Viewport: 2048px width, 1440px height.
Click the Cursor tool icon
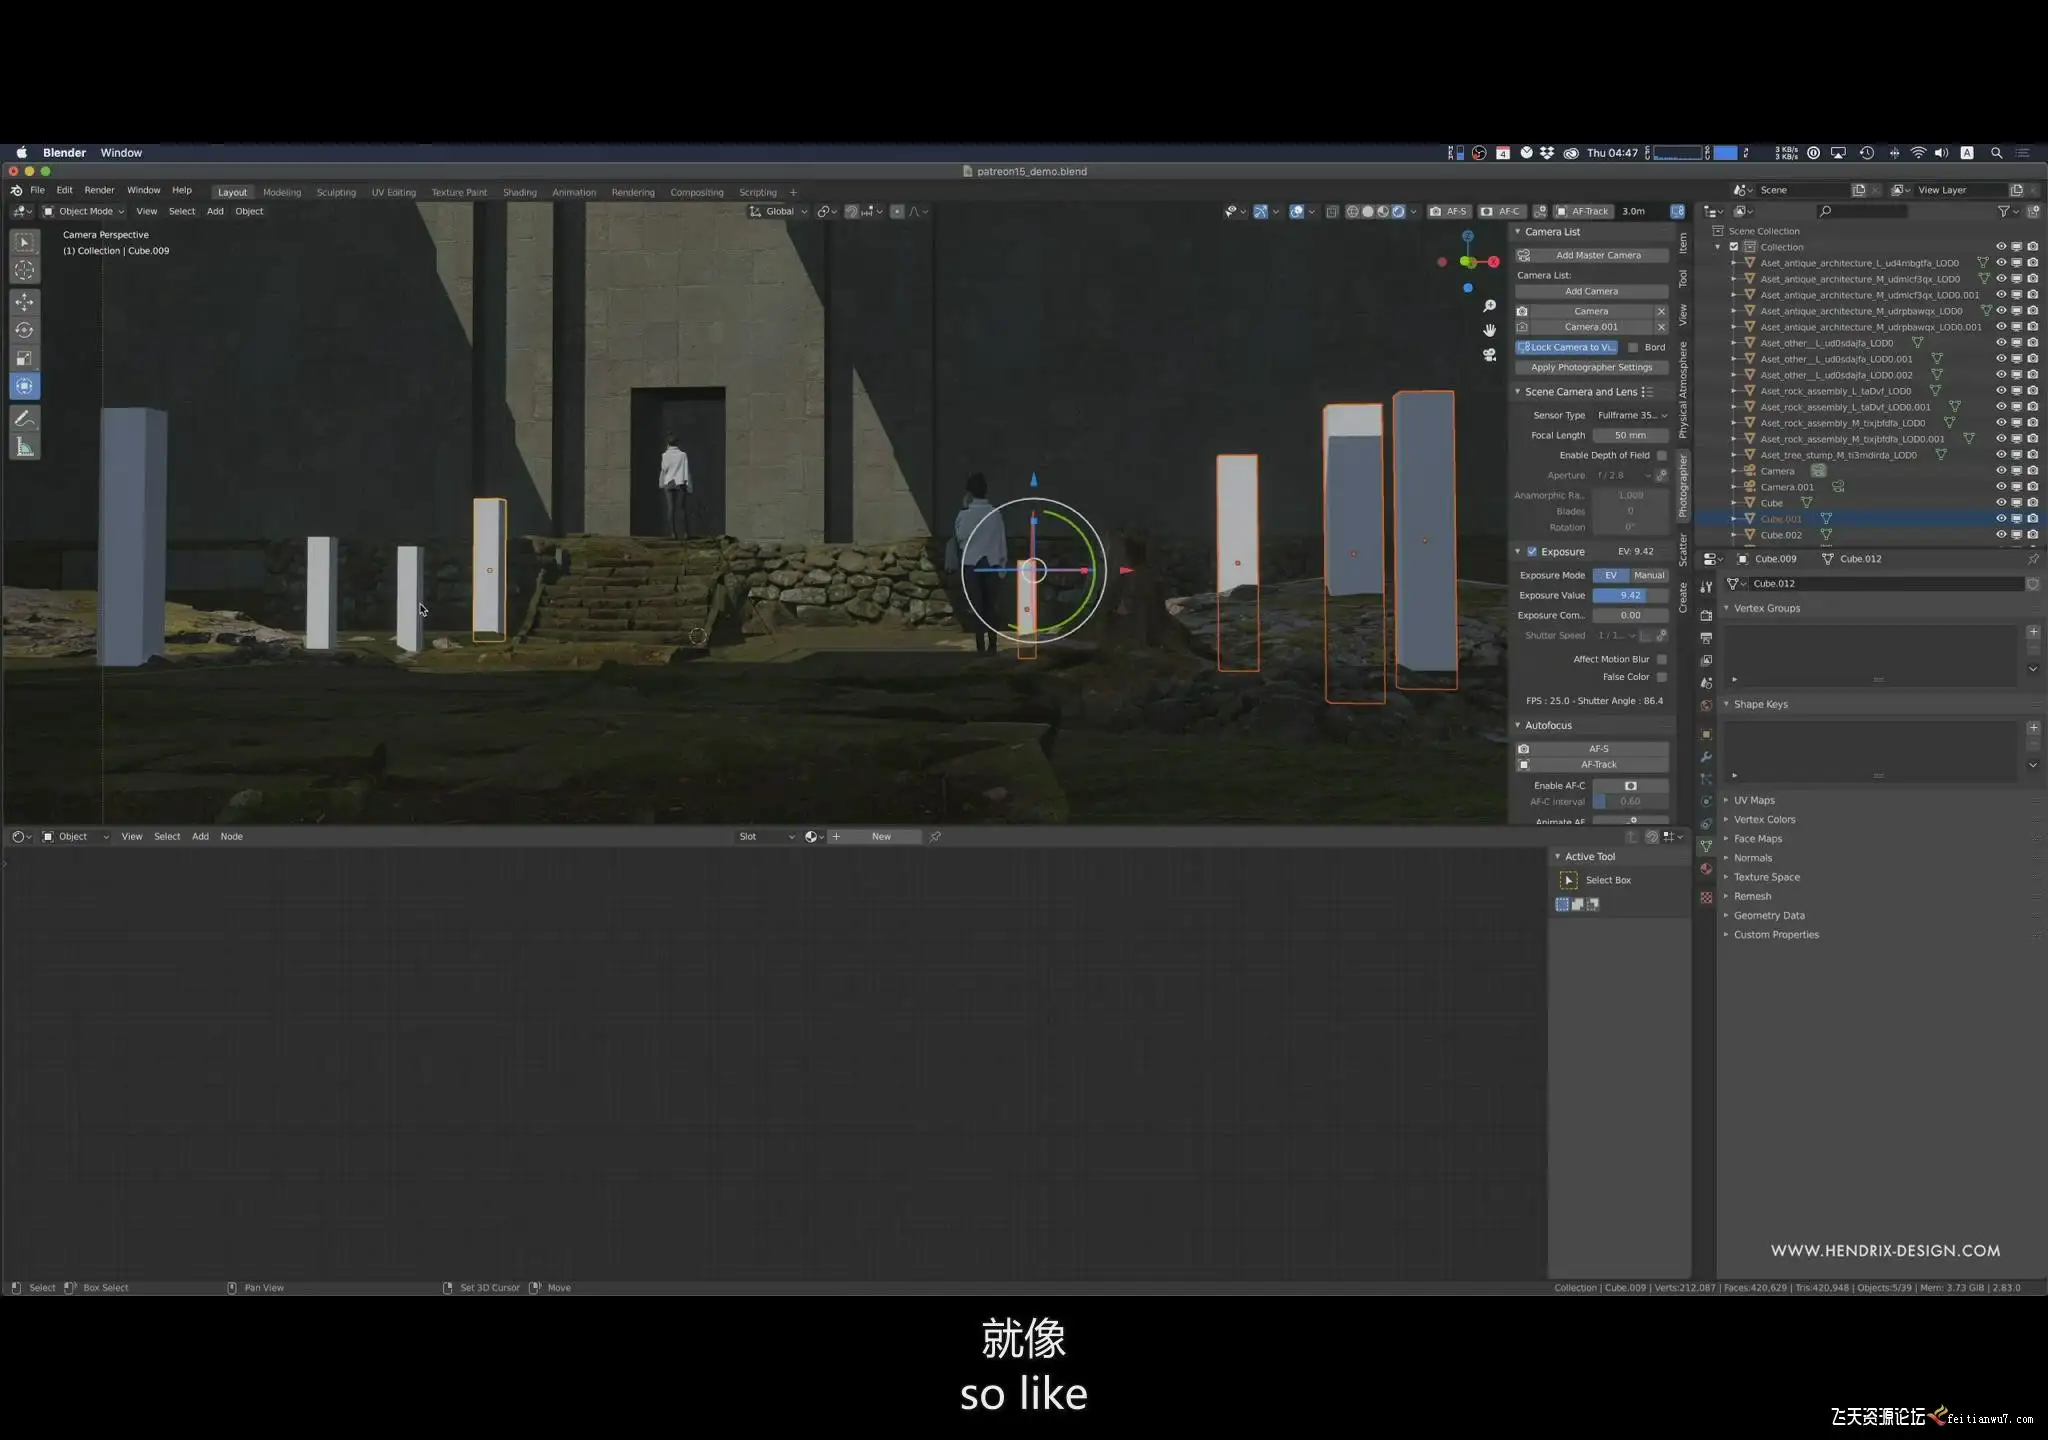[x=25, y=270]
